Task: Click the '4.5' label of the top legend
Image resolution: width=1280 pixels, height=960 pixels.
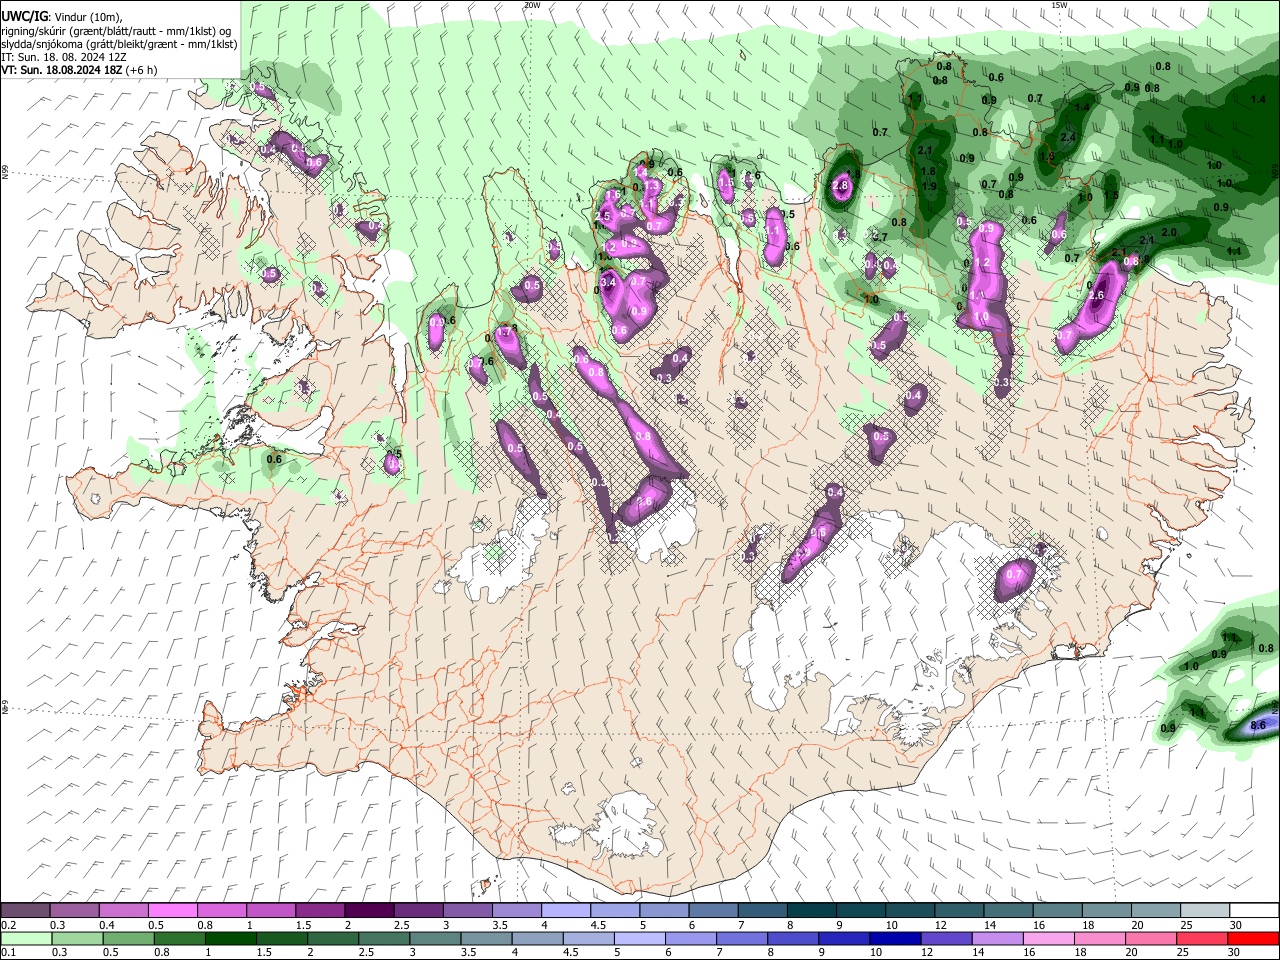Action: pyautogui.click(x=598, y=925)
